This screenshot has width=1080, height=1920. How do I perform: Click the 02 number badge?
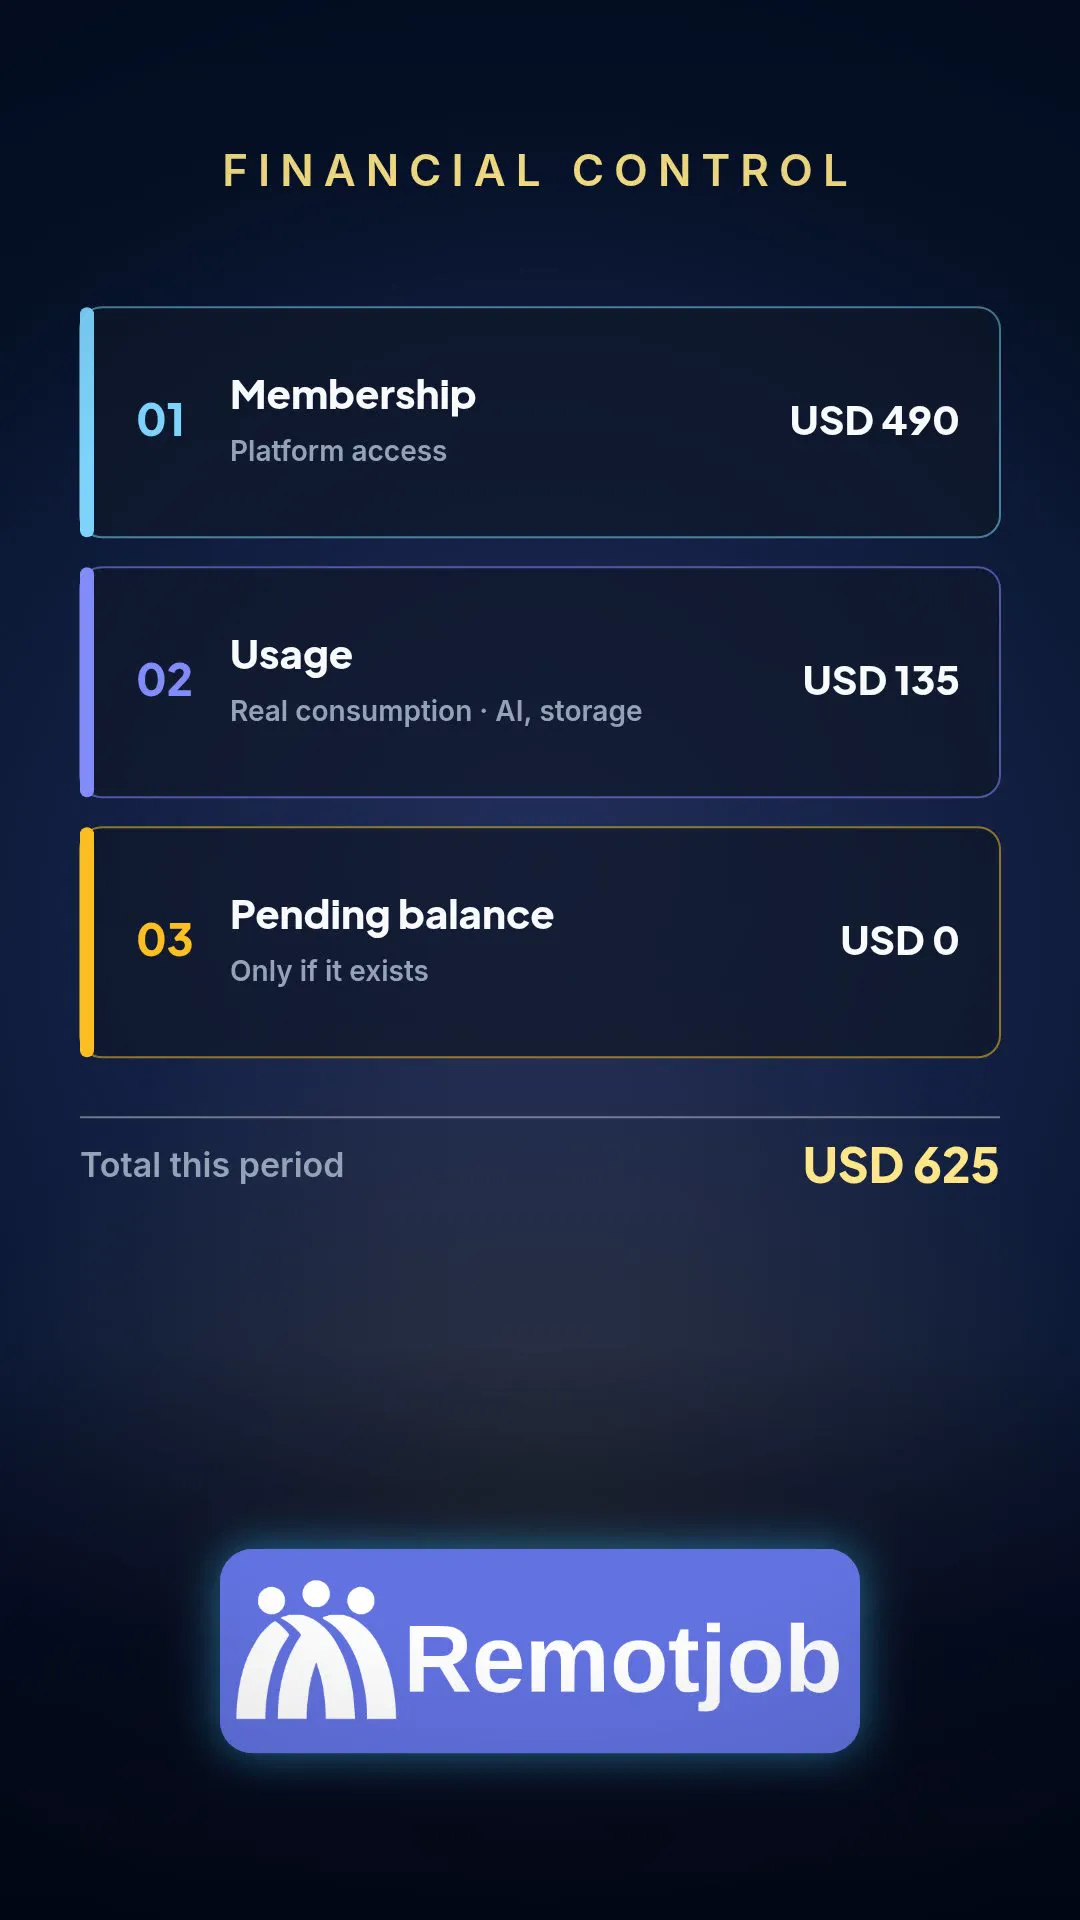click(x=164, y=680)
